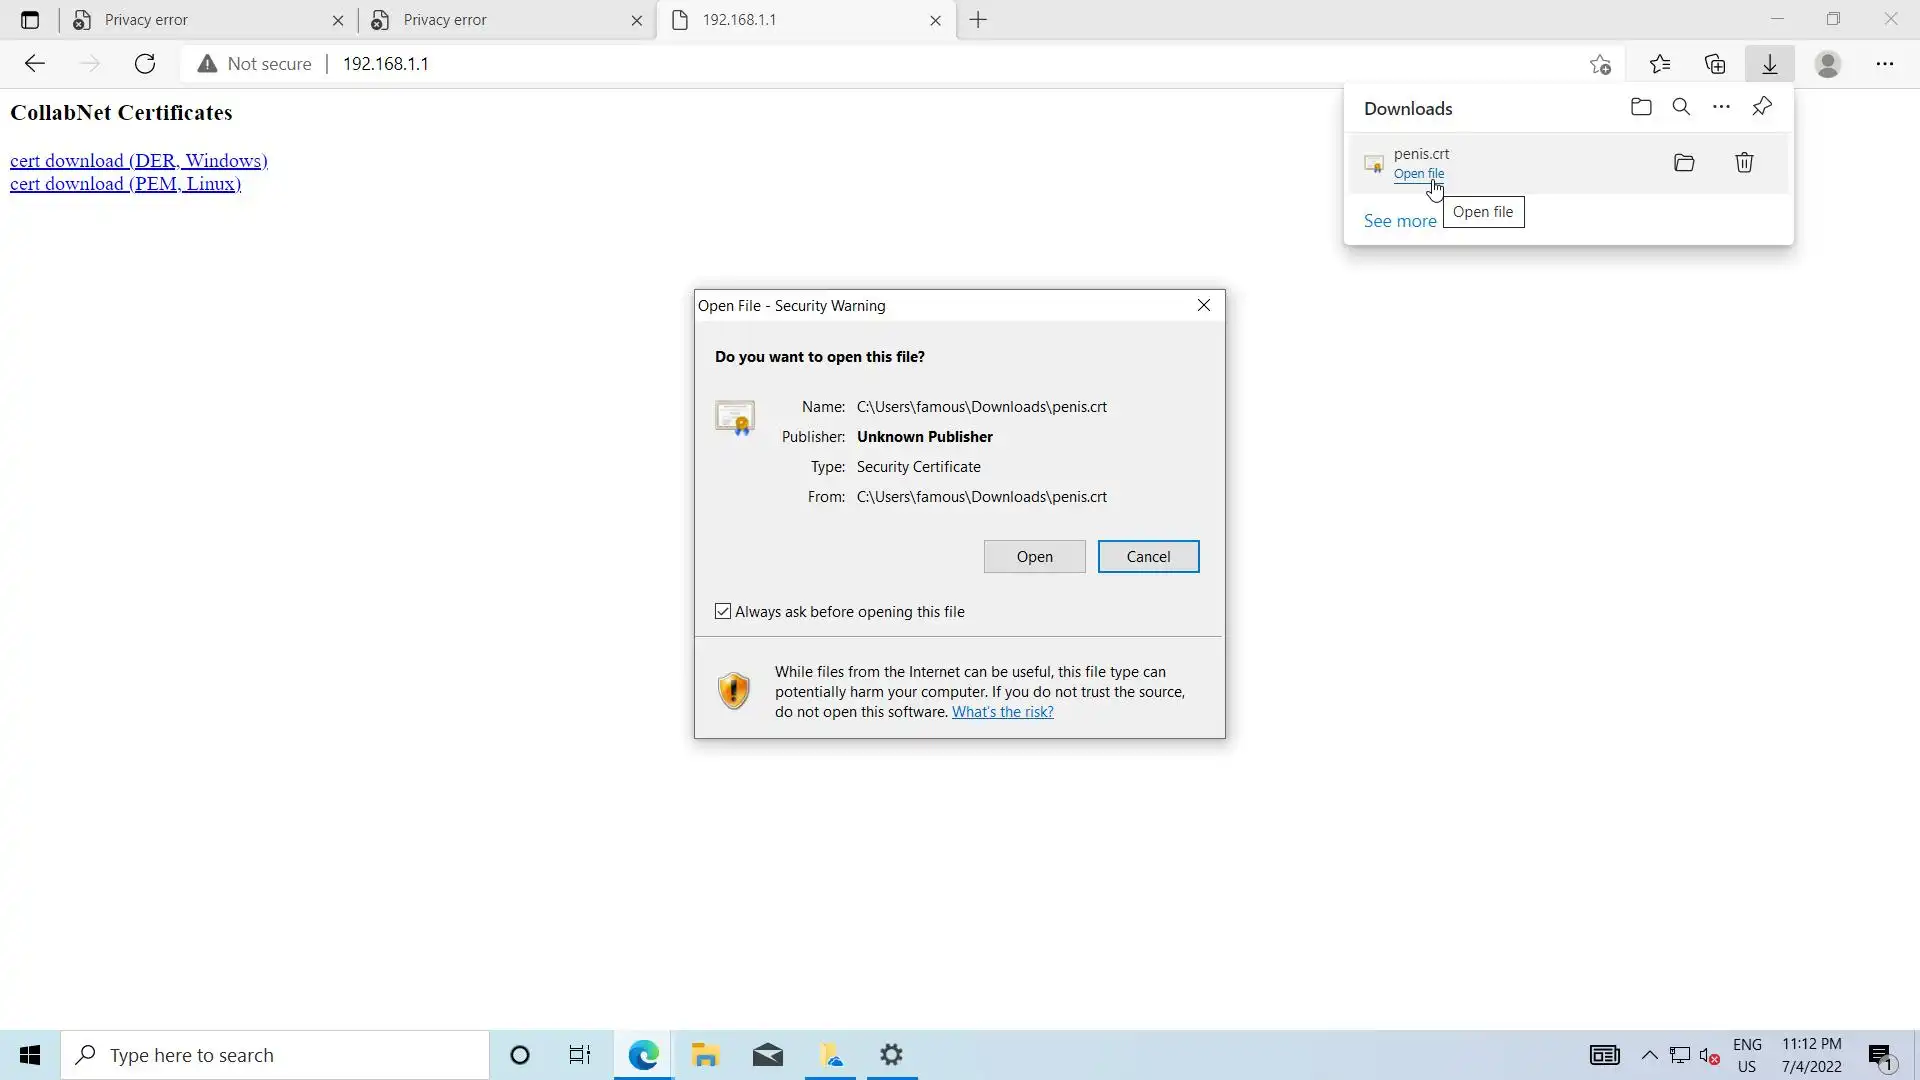Search downloads with magnifier icon

1681,107
